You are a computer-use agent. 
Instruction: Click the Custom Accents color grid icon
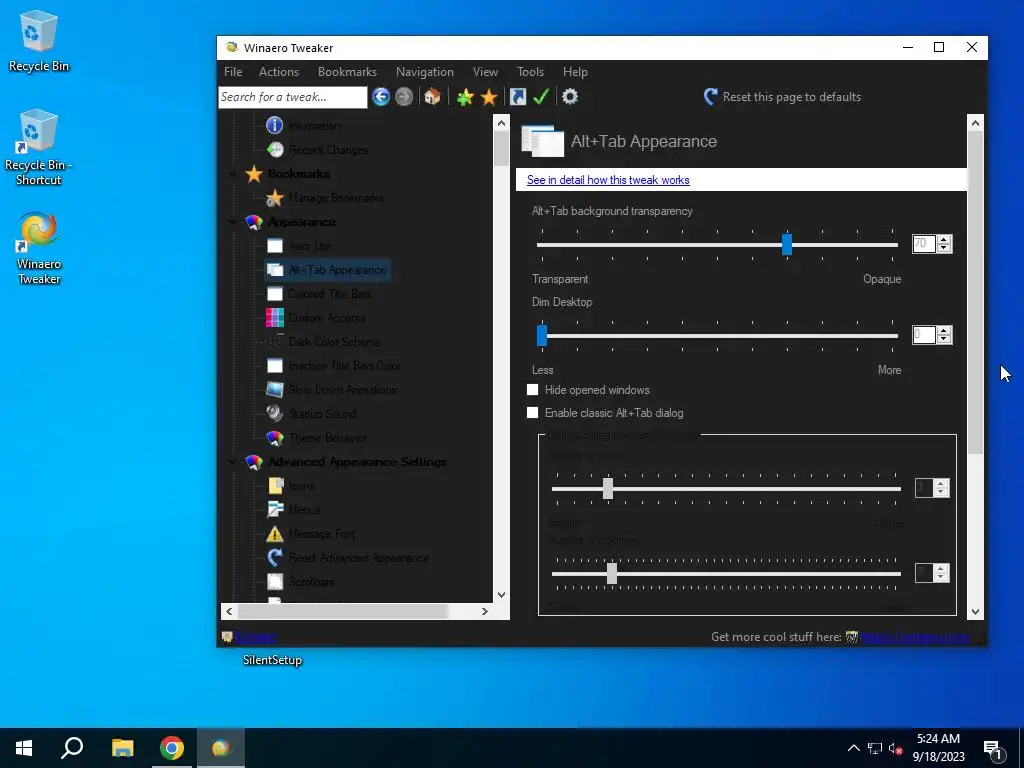(275, 317)
